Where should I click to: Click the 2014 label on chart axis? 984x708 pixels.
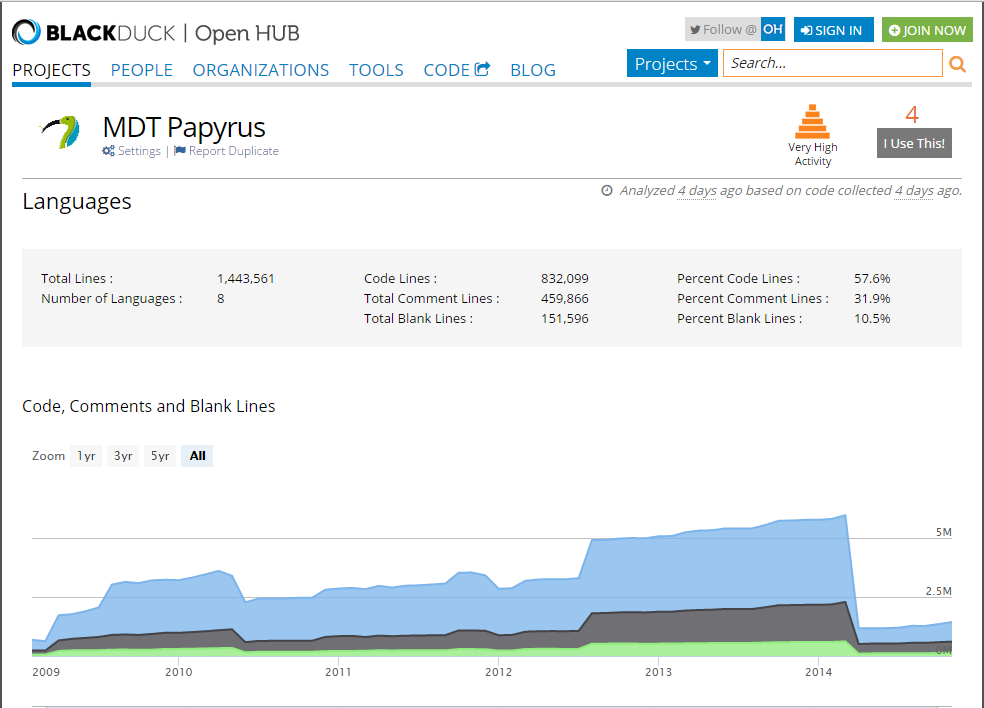pyautogui.click(x=818, y=672)
